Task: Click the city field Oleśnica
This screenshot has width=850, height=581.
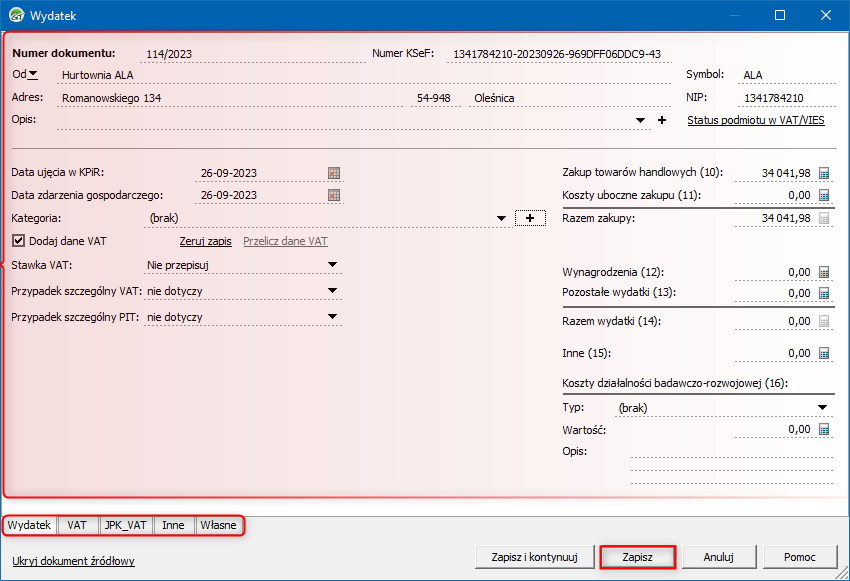Action: (x=570, y=98)
